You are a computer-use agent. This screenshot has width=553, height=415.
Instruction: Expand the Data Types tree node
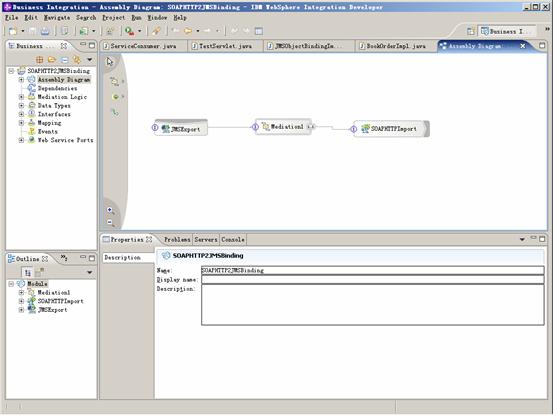click(x=21, y=105)
